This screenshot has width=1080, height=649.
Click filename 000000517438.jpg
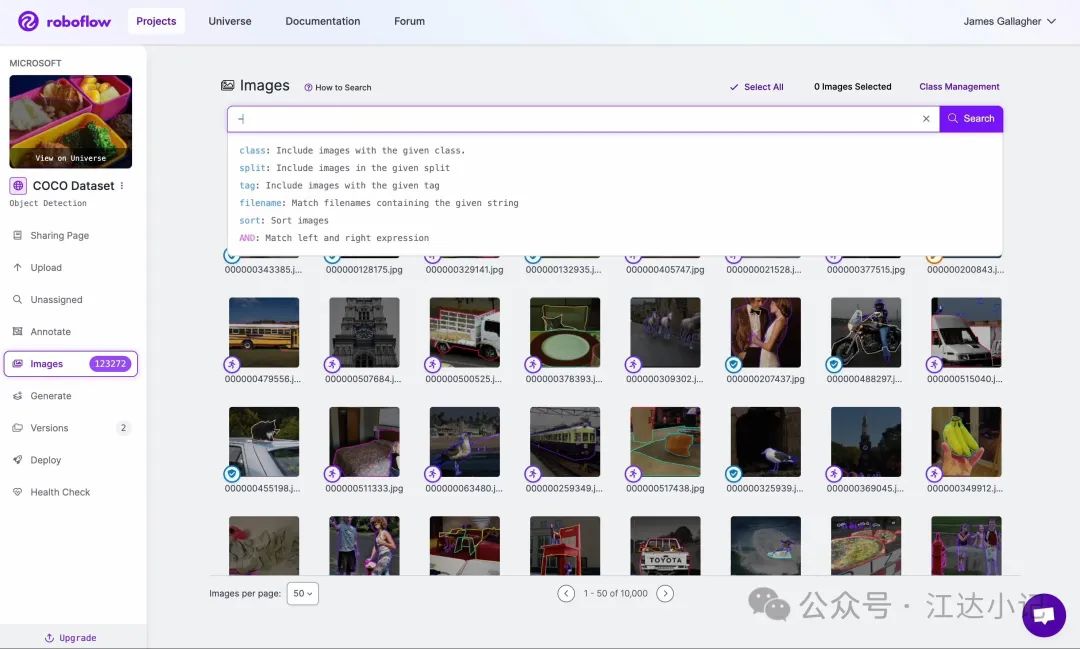click(x=665, y=488)
